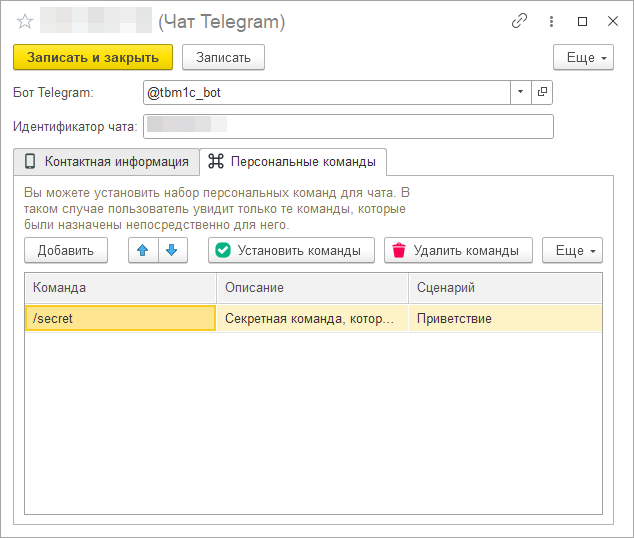Click 'Добавить' to add a command
The image size is (634, 538).
66,250
